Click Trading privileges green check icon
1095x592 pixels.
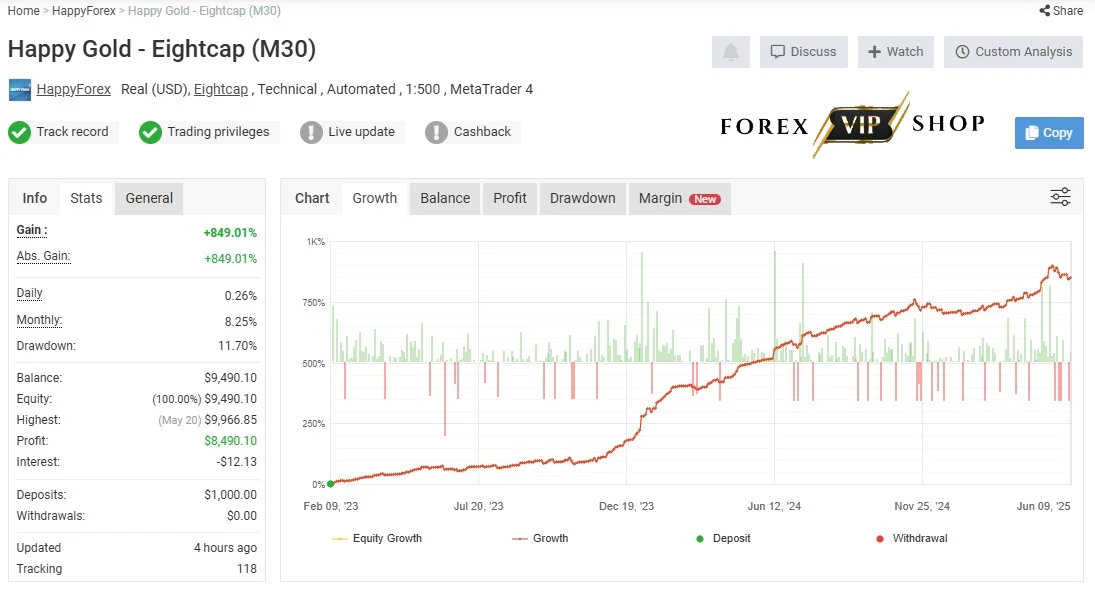(x=150, y=132)
